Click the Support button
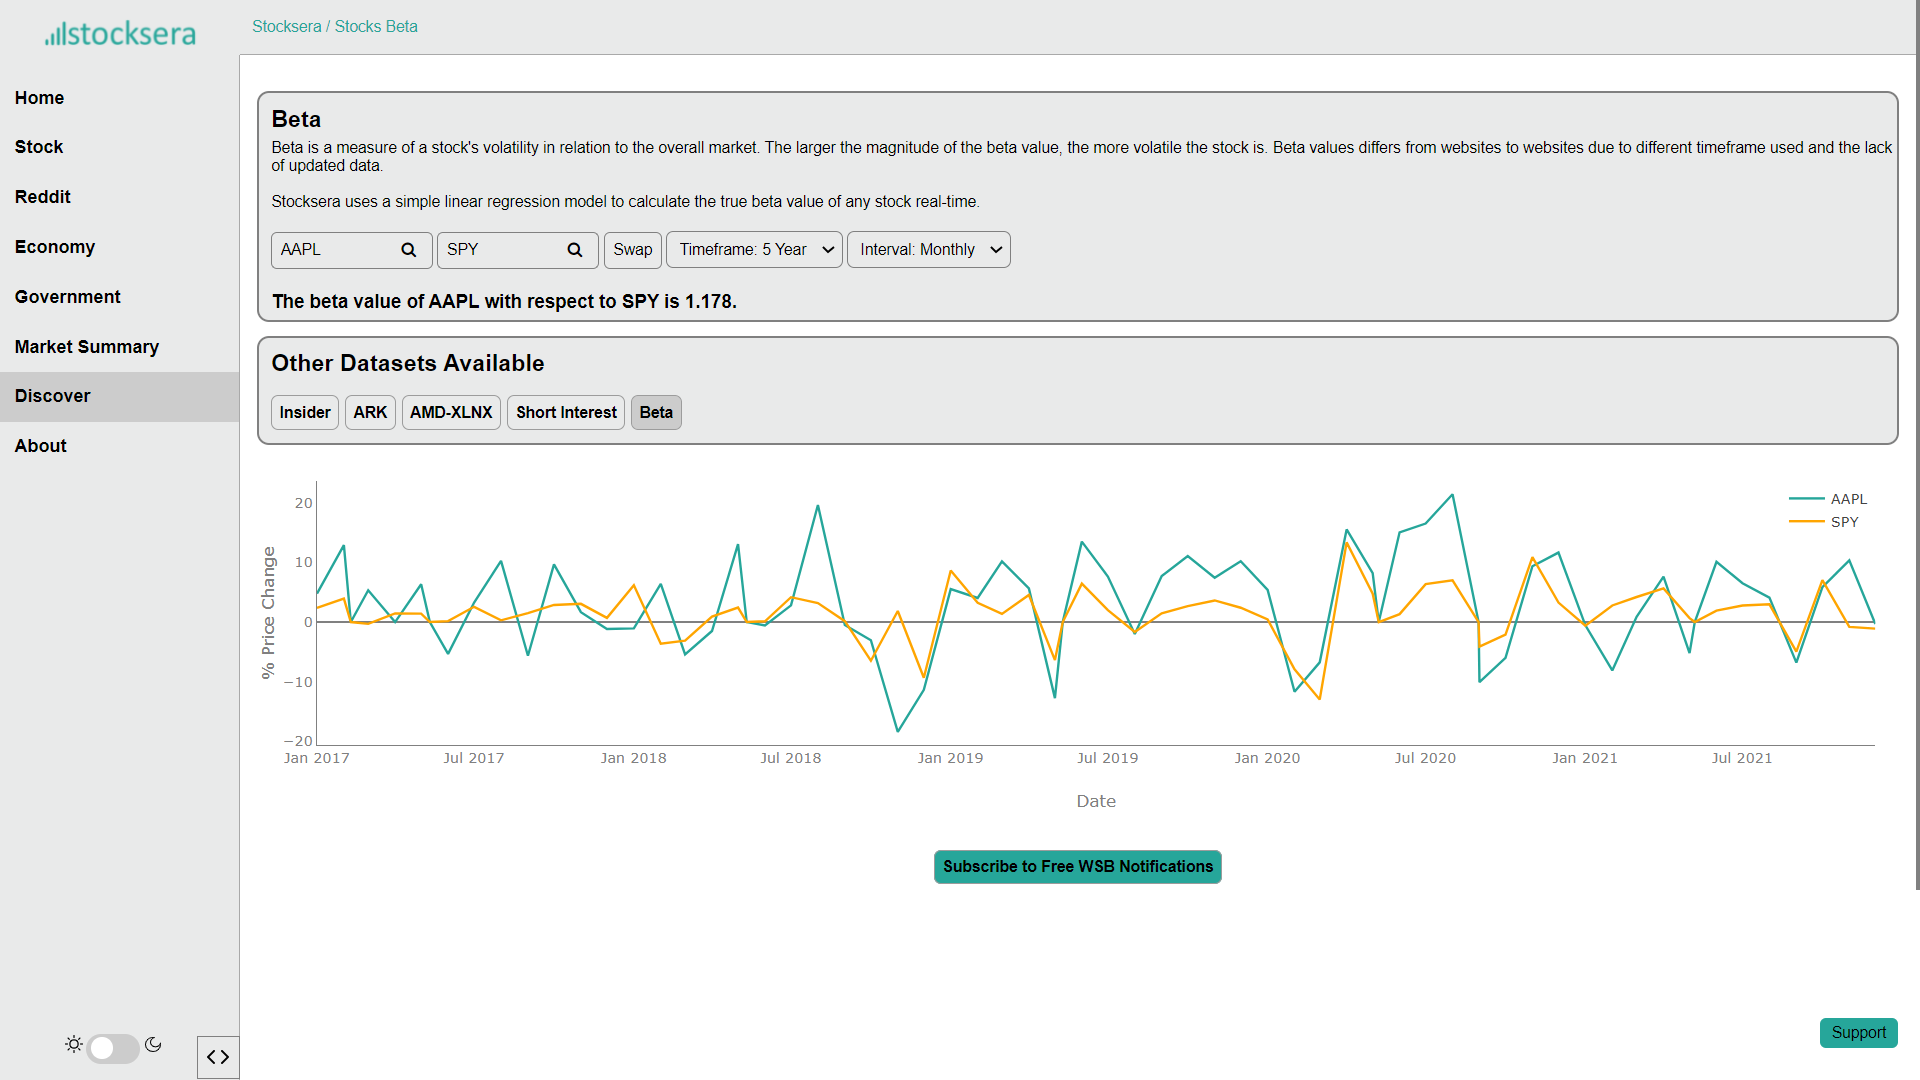 [1858, 1033]
